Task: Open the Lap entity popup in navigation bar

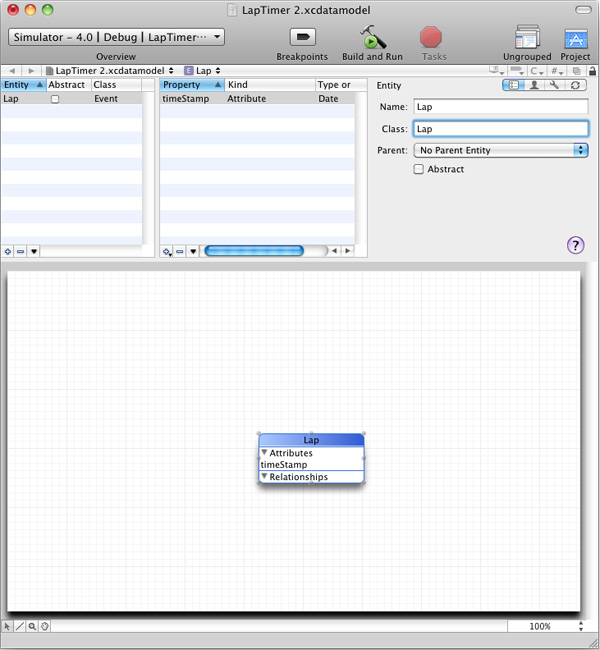Action: tap(202, 71)
